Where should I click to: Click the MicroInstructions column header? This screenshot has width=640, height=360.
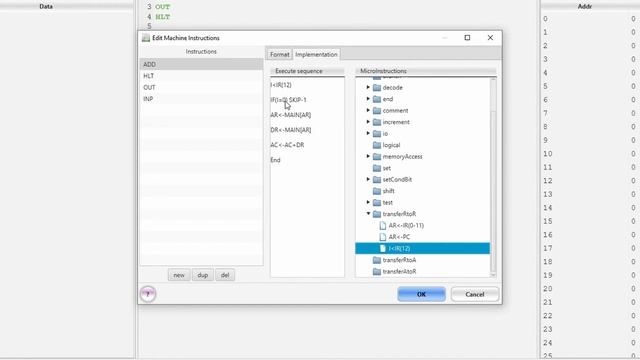[x=426, y=71]
